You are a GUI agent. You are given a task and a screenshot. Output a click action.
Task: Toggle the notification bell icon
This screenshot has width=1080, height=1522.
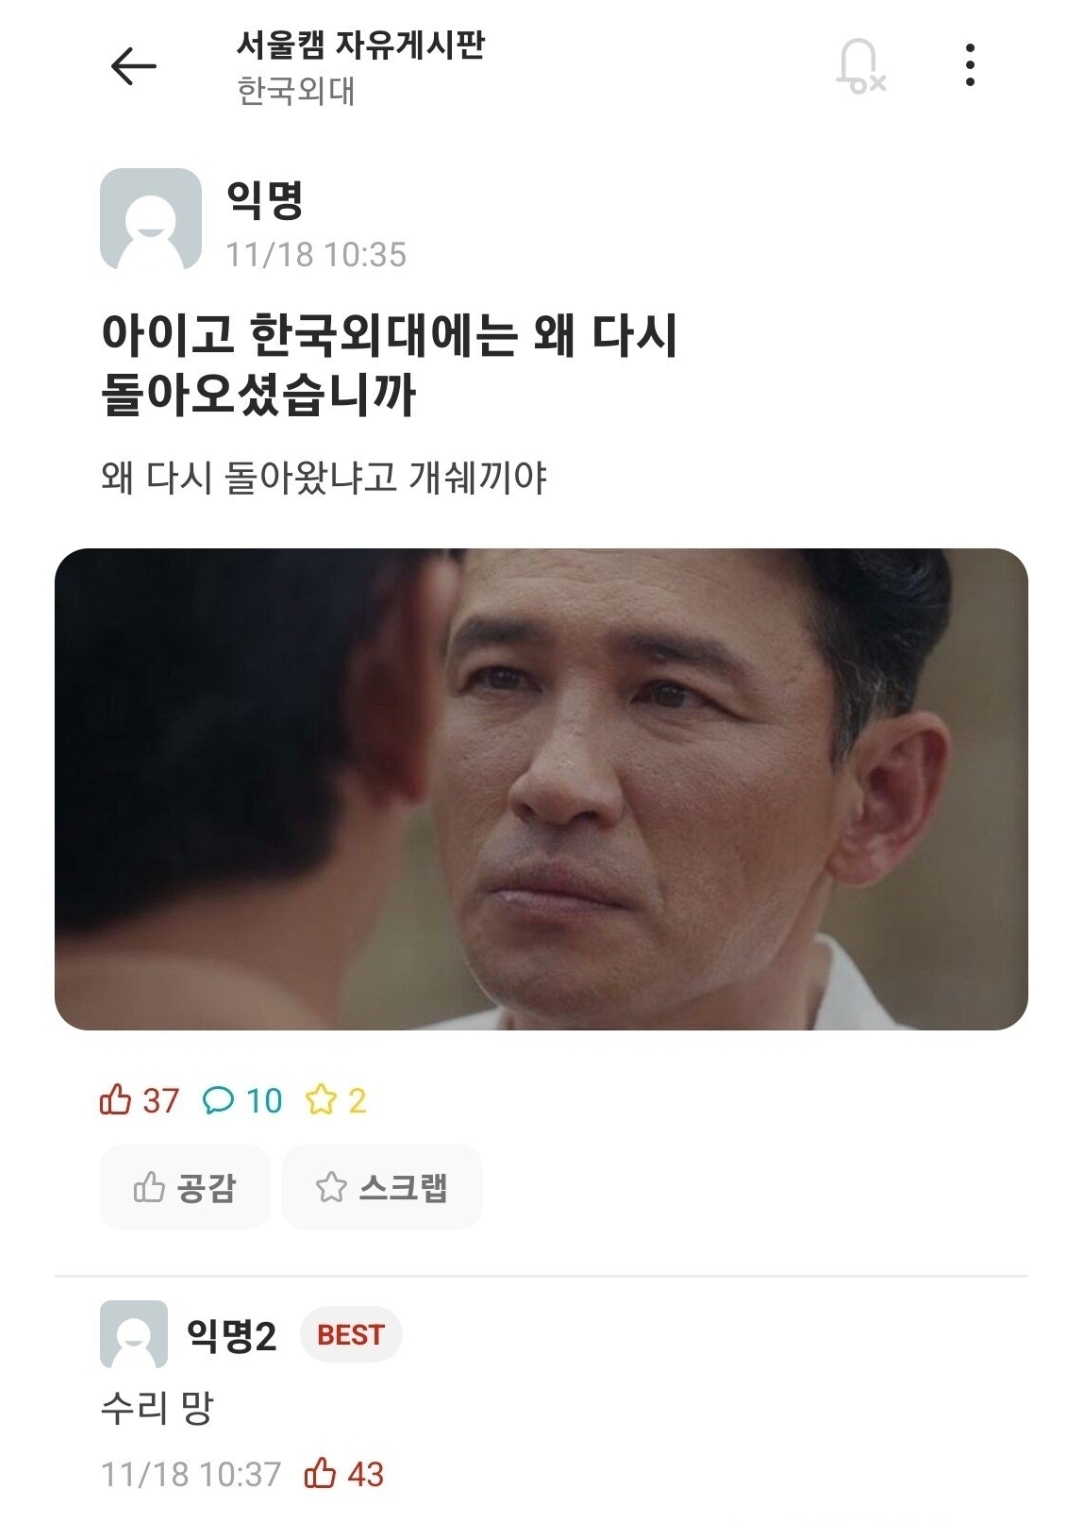[x=860, y=67]
